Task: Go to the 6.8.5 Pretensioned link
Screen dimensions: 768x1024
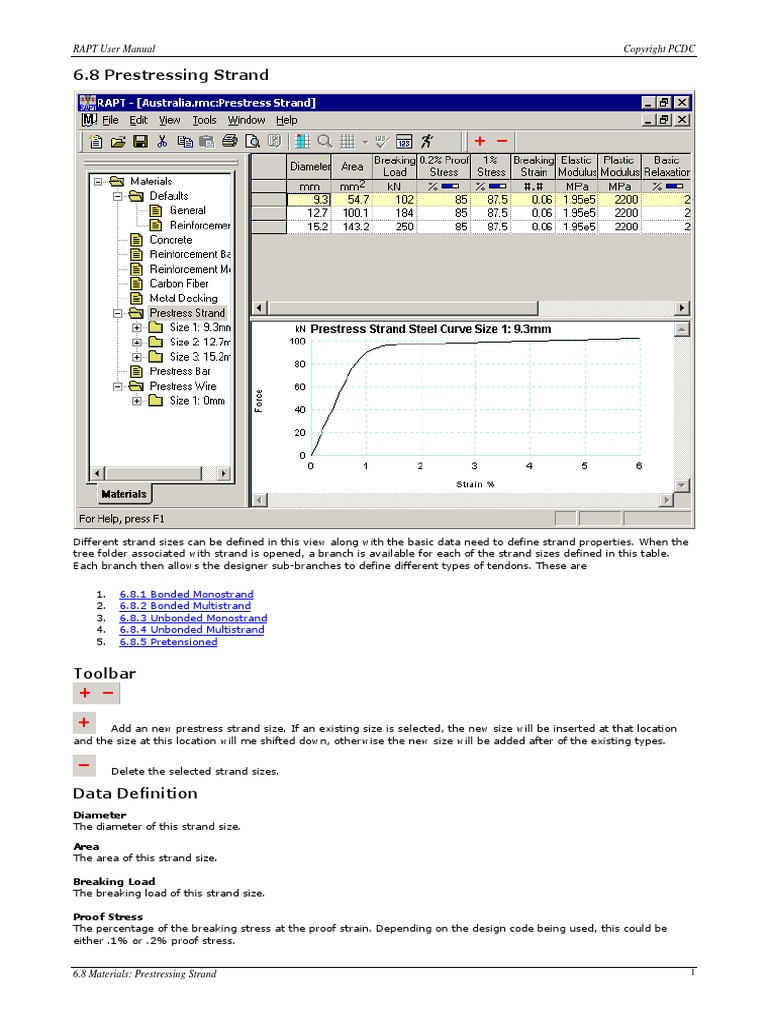Action: coord(168,642)
